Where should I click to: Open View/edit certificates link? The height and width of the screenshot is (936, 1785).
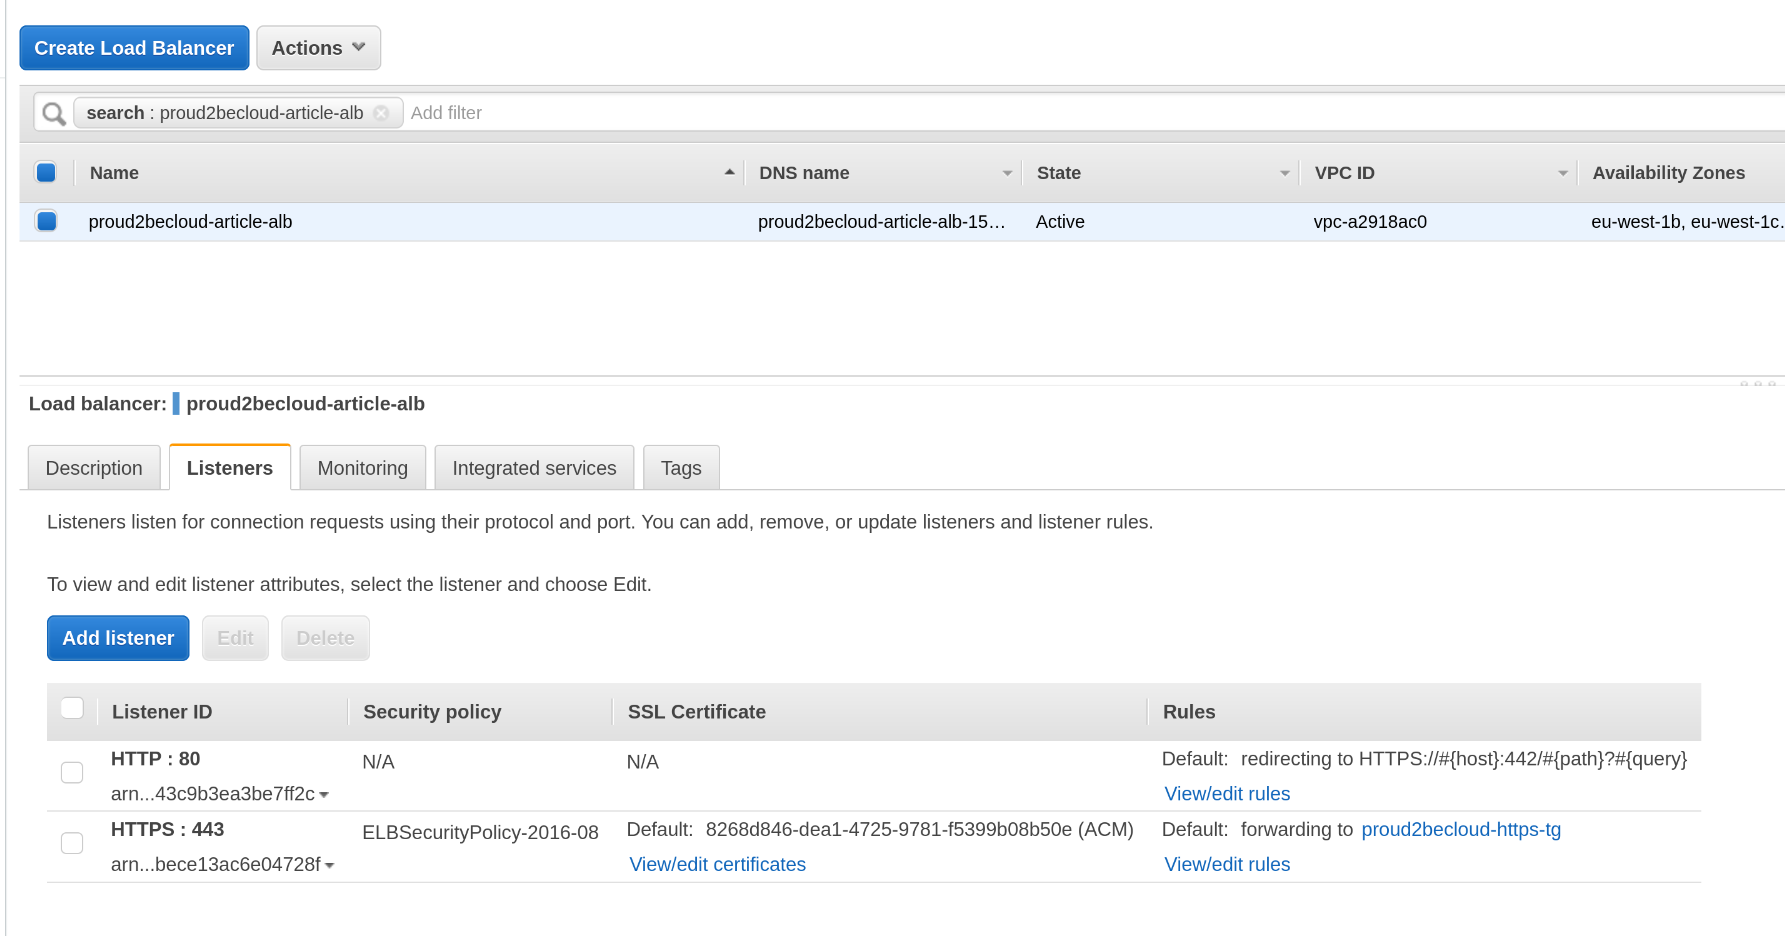click(x=717, y=865)
